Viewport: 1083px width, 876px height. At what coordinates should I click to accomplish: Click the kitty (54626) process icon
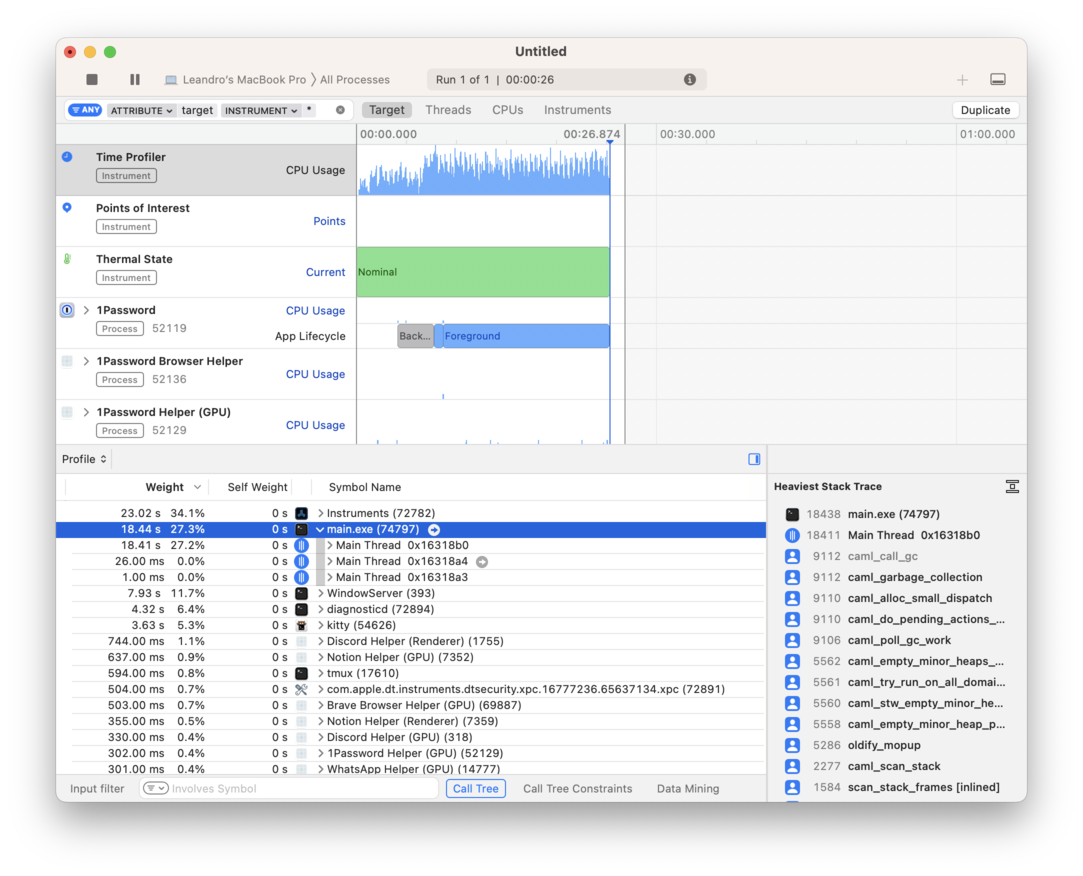tap(301, 625)
